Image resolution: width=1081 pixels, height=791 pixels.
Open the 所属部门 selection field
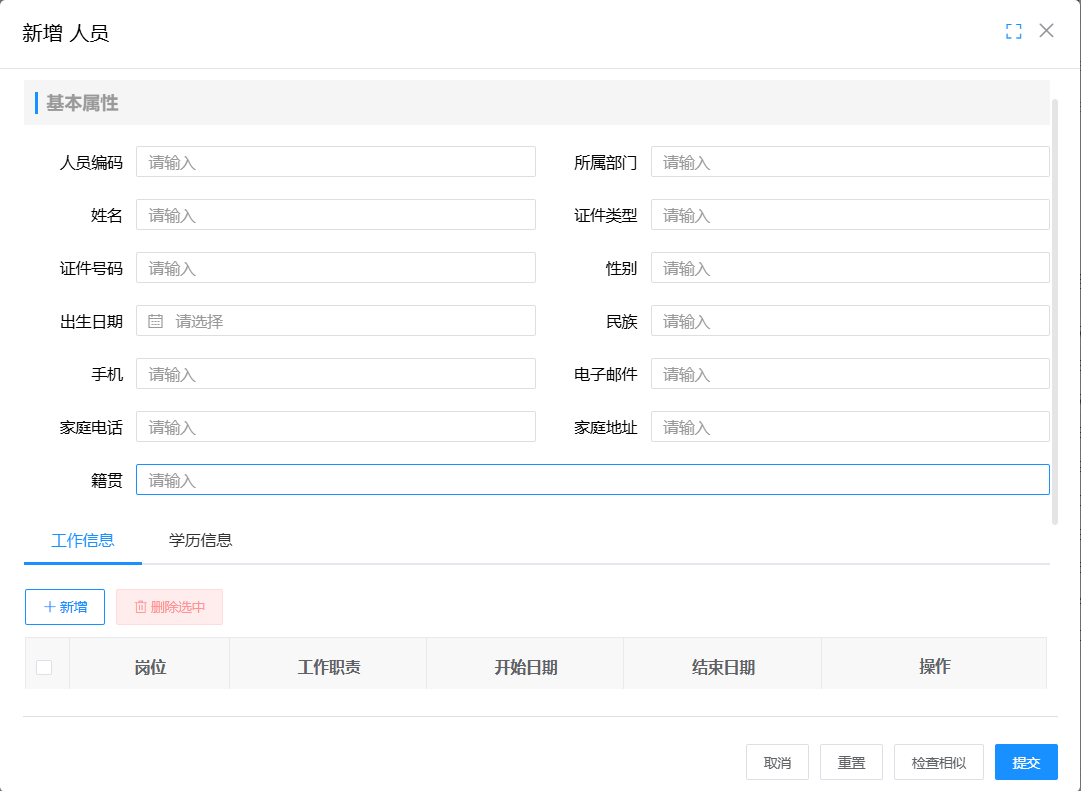[850, 162]
